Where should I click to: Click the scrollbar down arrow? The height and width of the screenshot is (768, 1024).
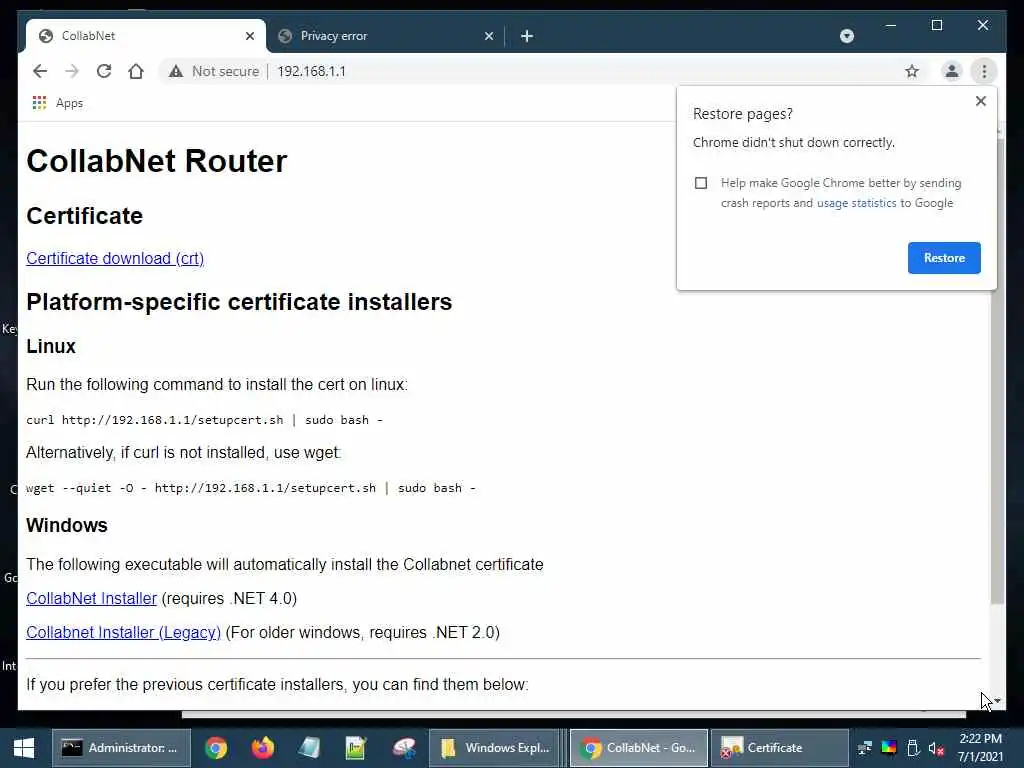997,701
